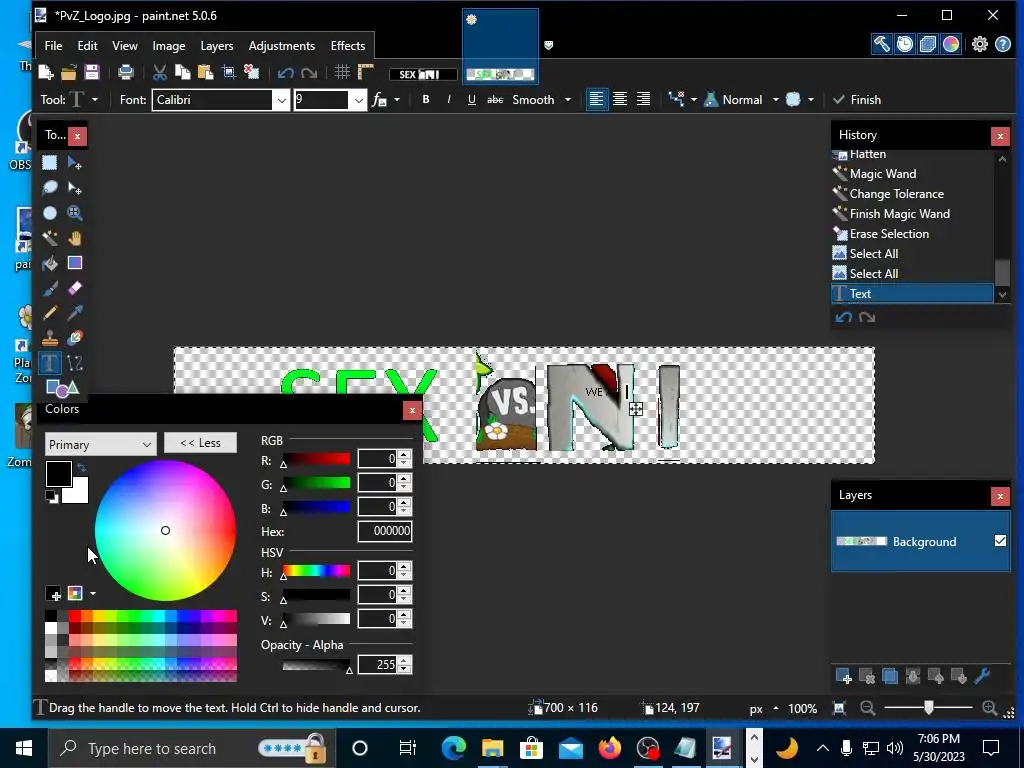Set text alignment to center
Image resolution: width=1024 pixels, height=768 pixels.
click(620, 99)
